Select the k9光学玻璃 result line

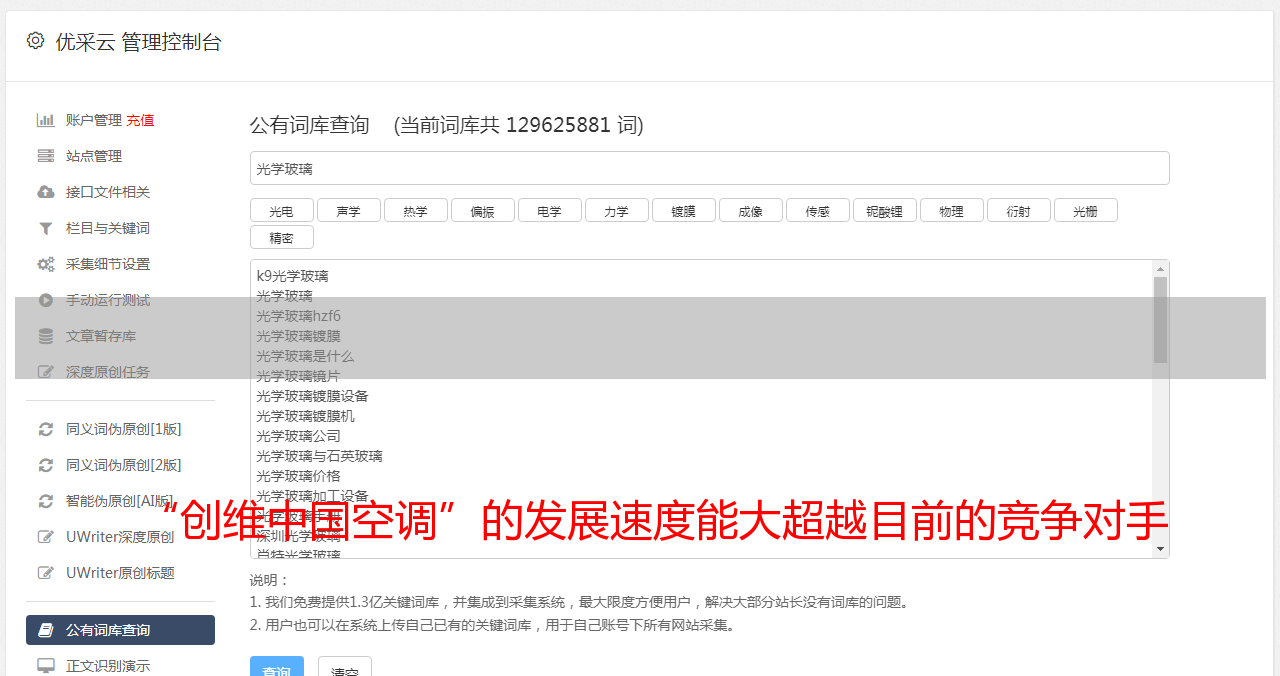pyautogui.click(x=292, y=276)
